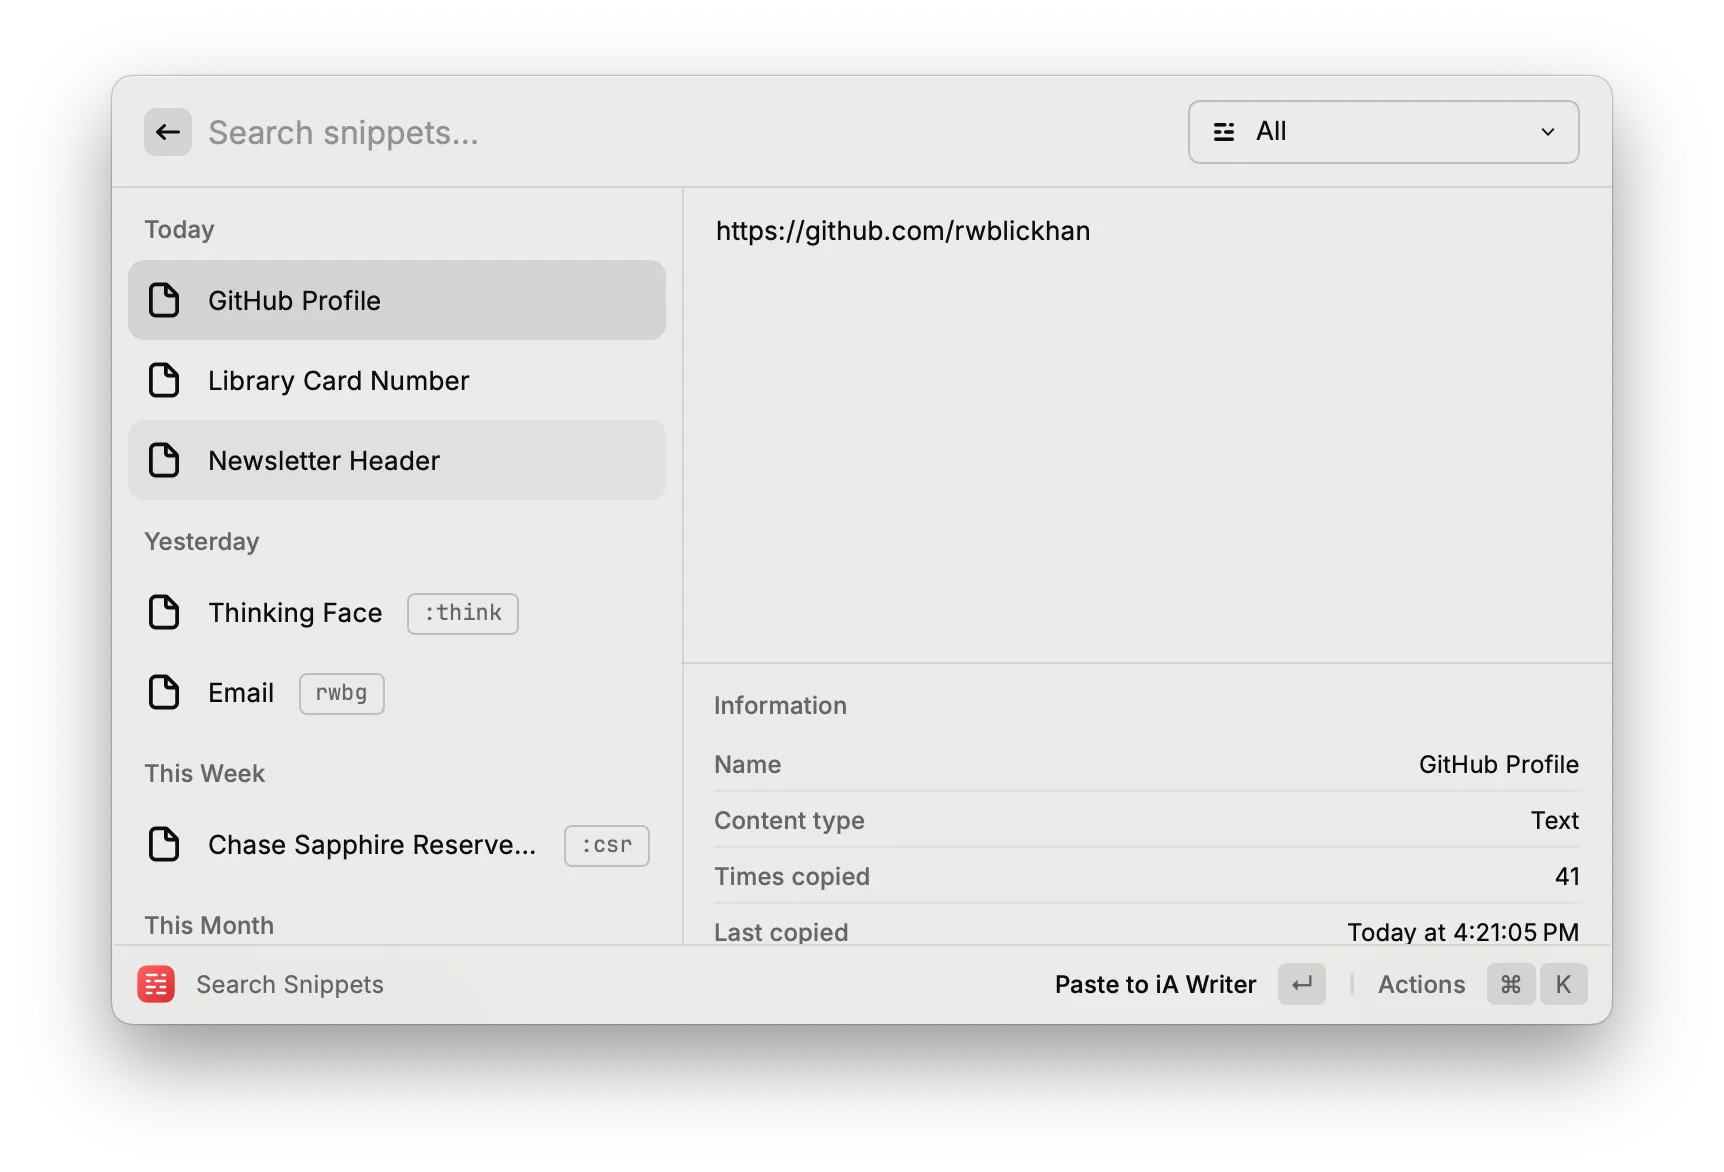Screen dimensions: 1724x1172
Task: Click the GitHub profile URL preview text
Action: tap(903, 230)
